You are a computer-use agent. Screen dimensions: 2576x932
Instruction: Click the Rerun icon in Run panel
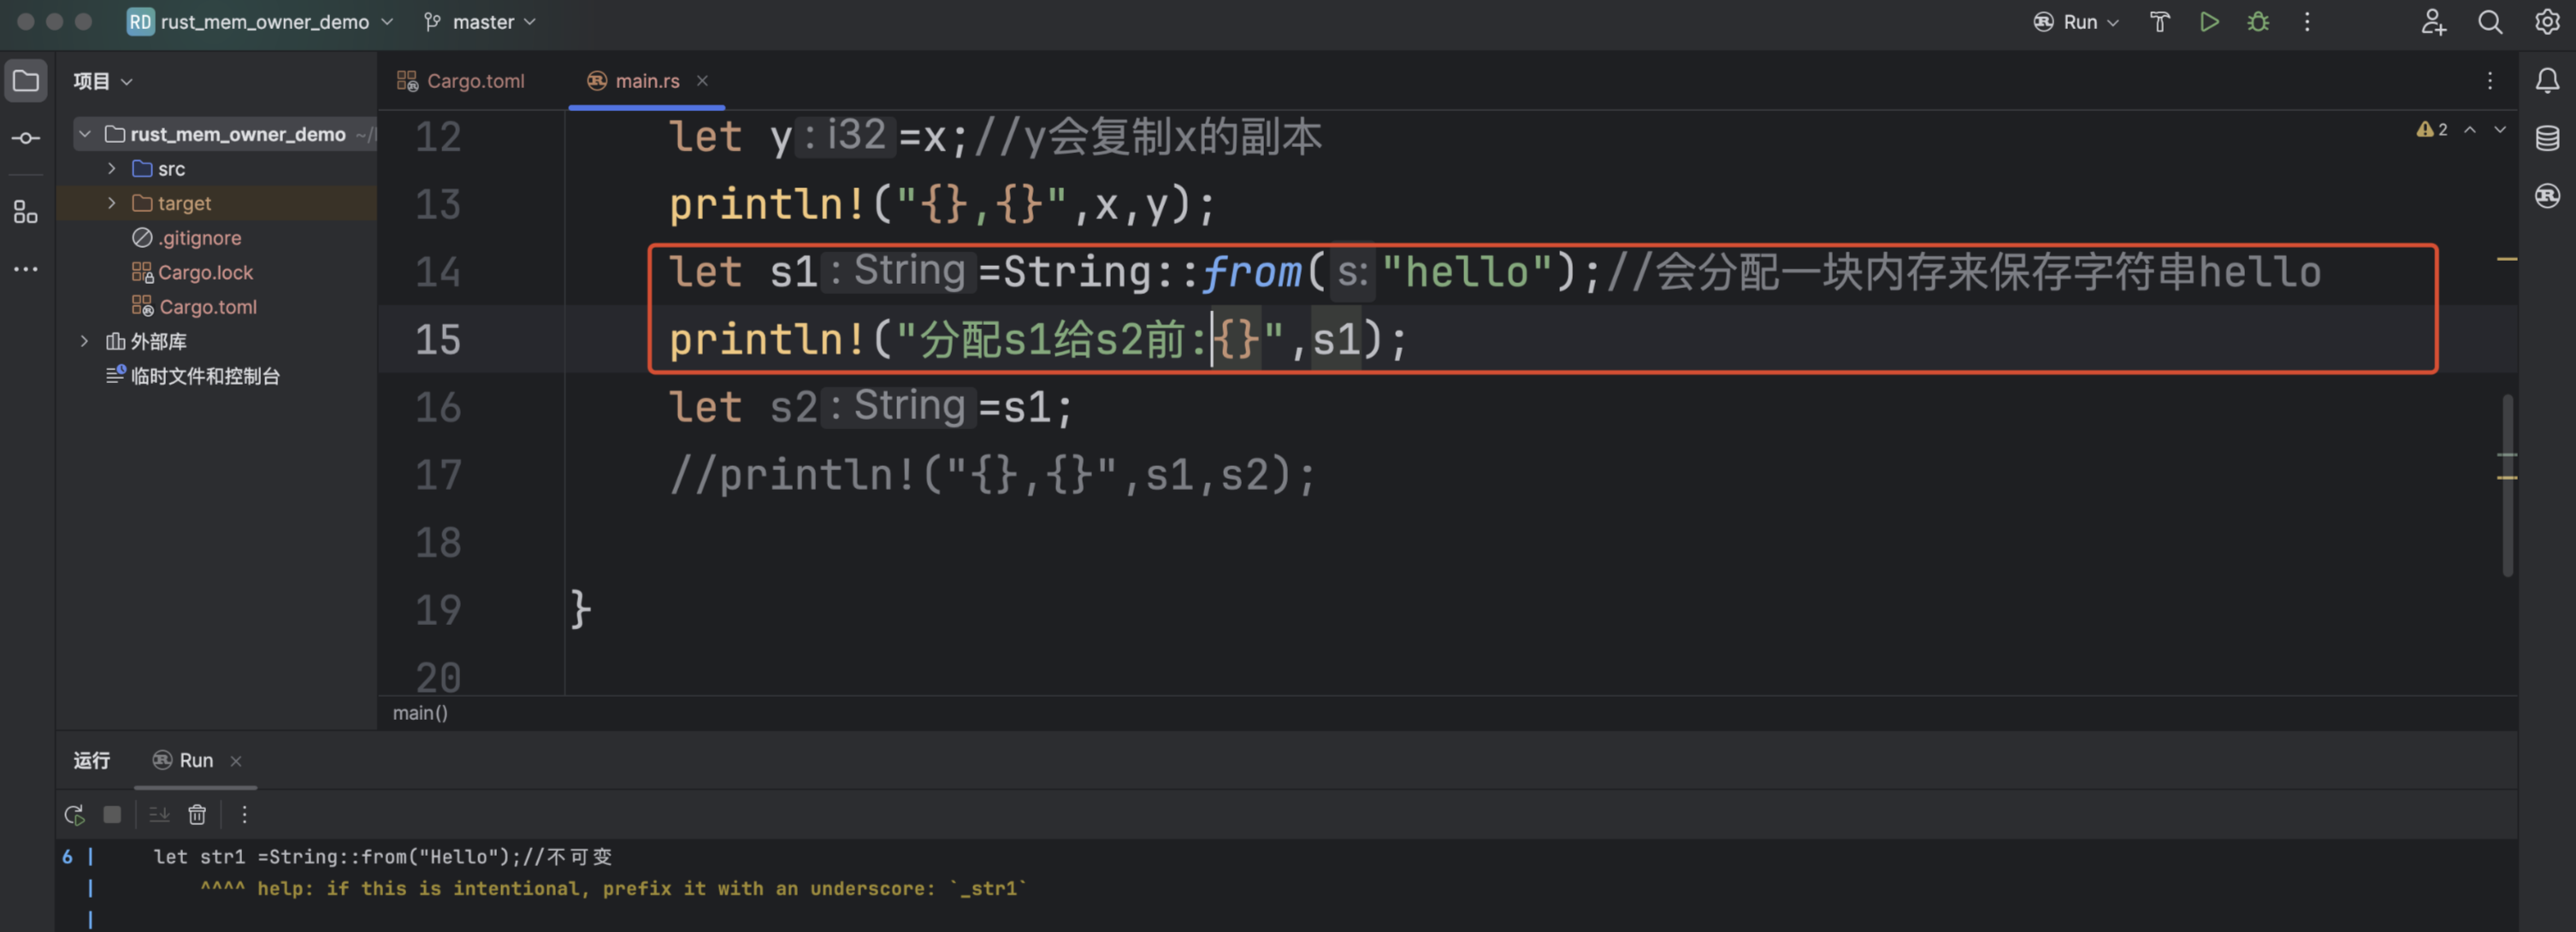coord(74,815)
